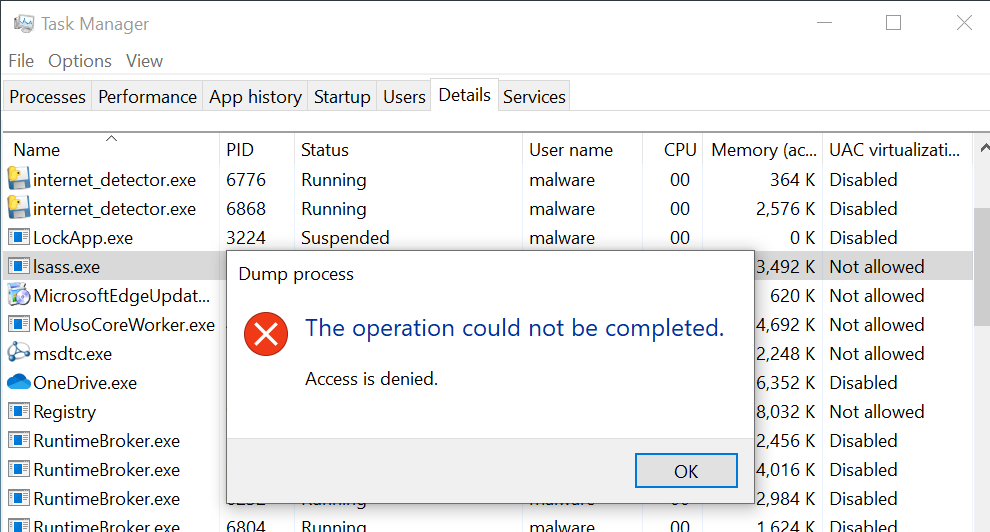Click the LockApp.exe process icon
The width and height of the screenshot is (990, 532).
19,237
